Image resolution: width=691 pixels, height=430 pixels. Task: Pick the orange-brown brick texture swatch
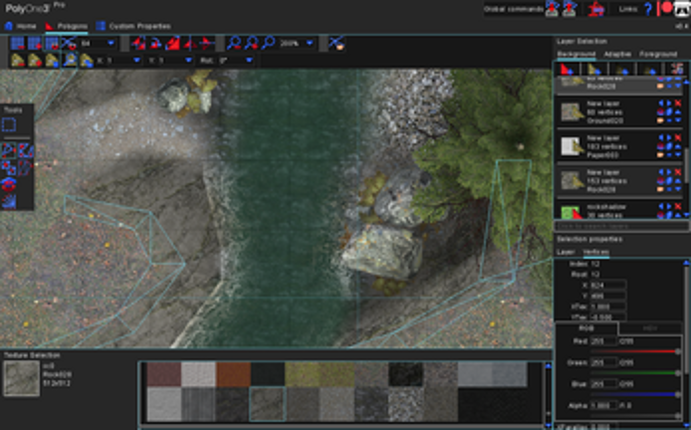pos(233,374)
